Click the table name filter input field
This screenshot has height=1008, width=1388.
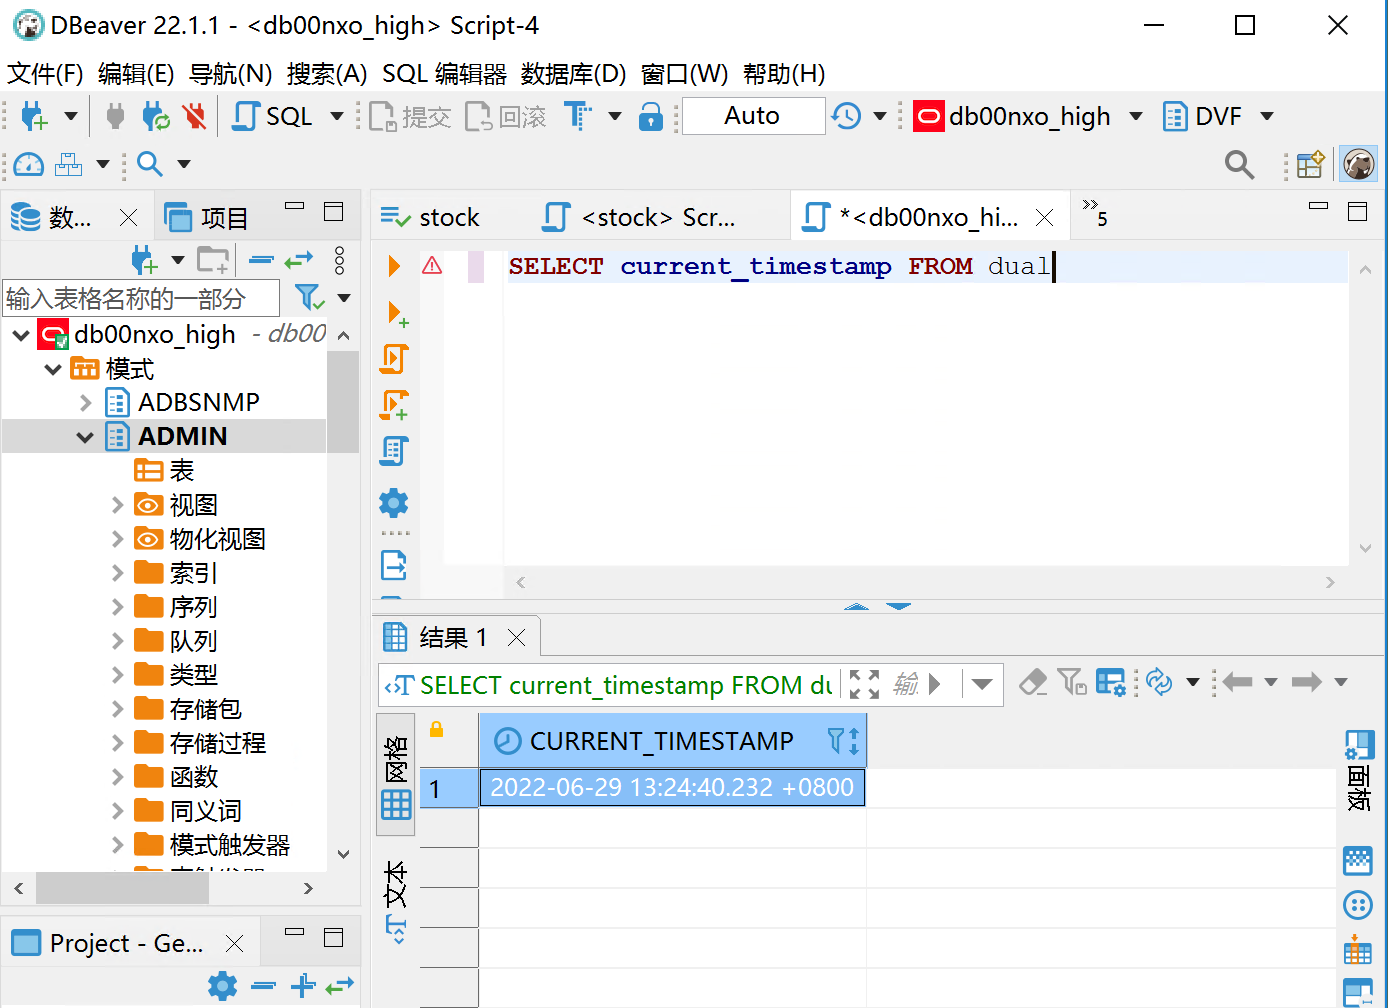click(140, 298)
